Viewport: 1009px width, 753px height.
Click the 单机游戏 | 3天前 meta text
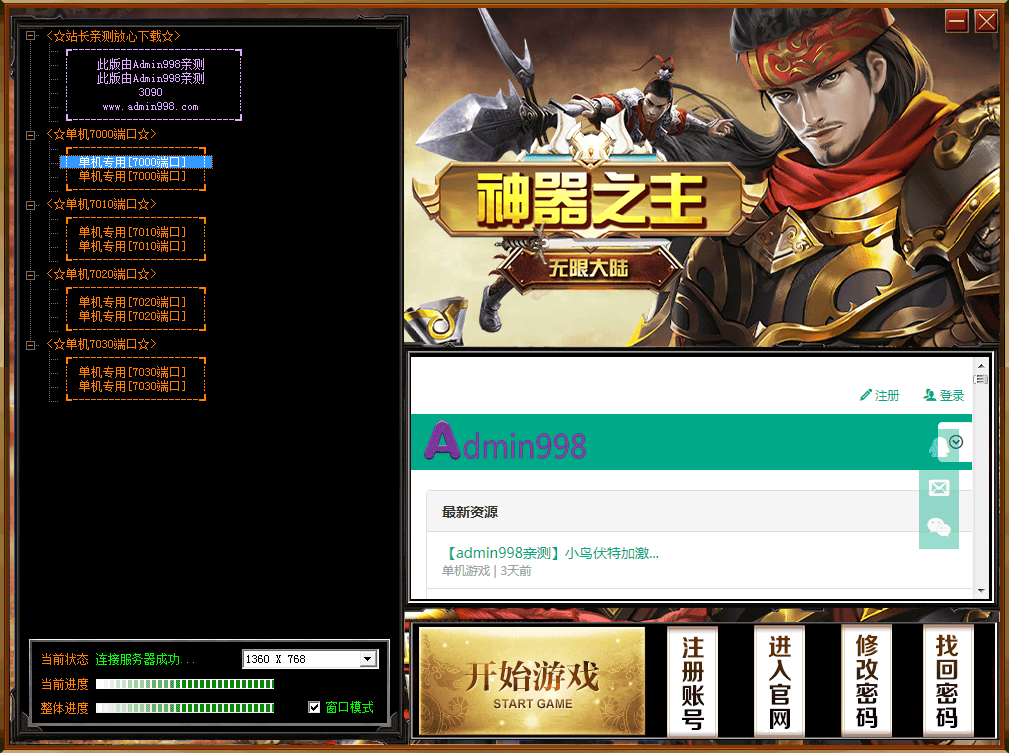point(486,571)
